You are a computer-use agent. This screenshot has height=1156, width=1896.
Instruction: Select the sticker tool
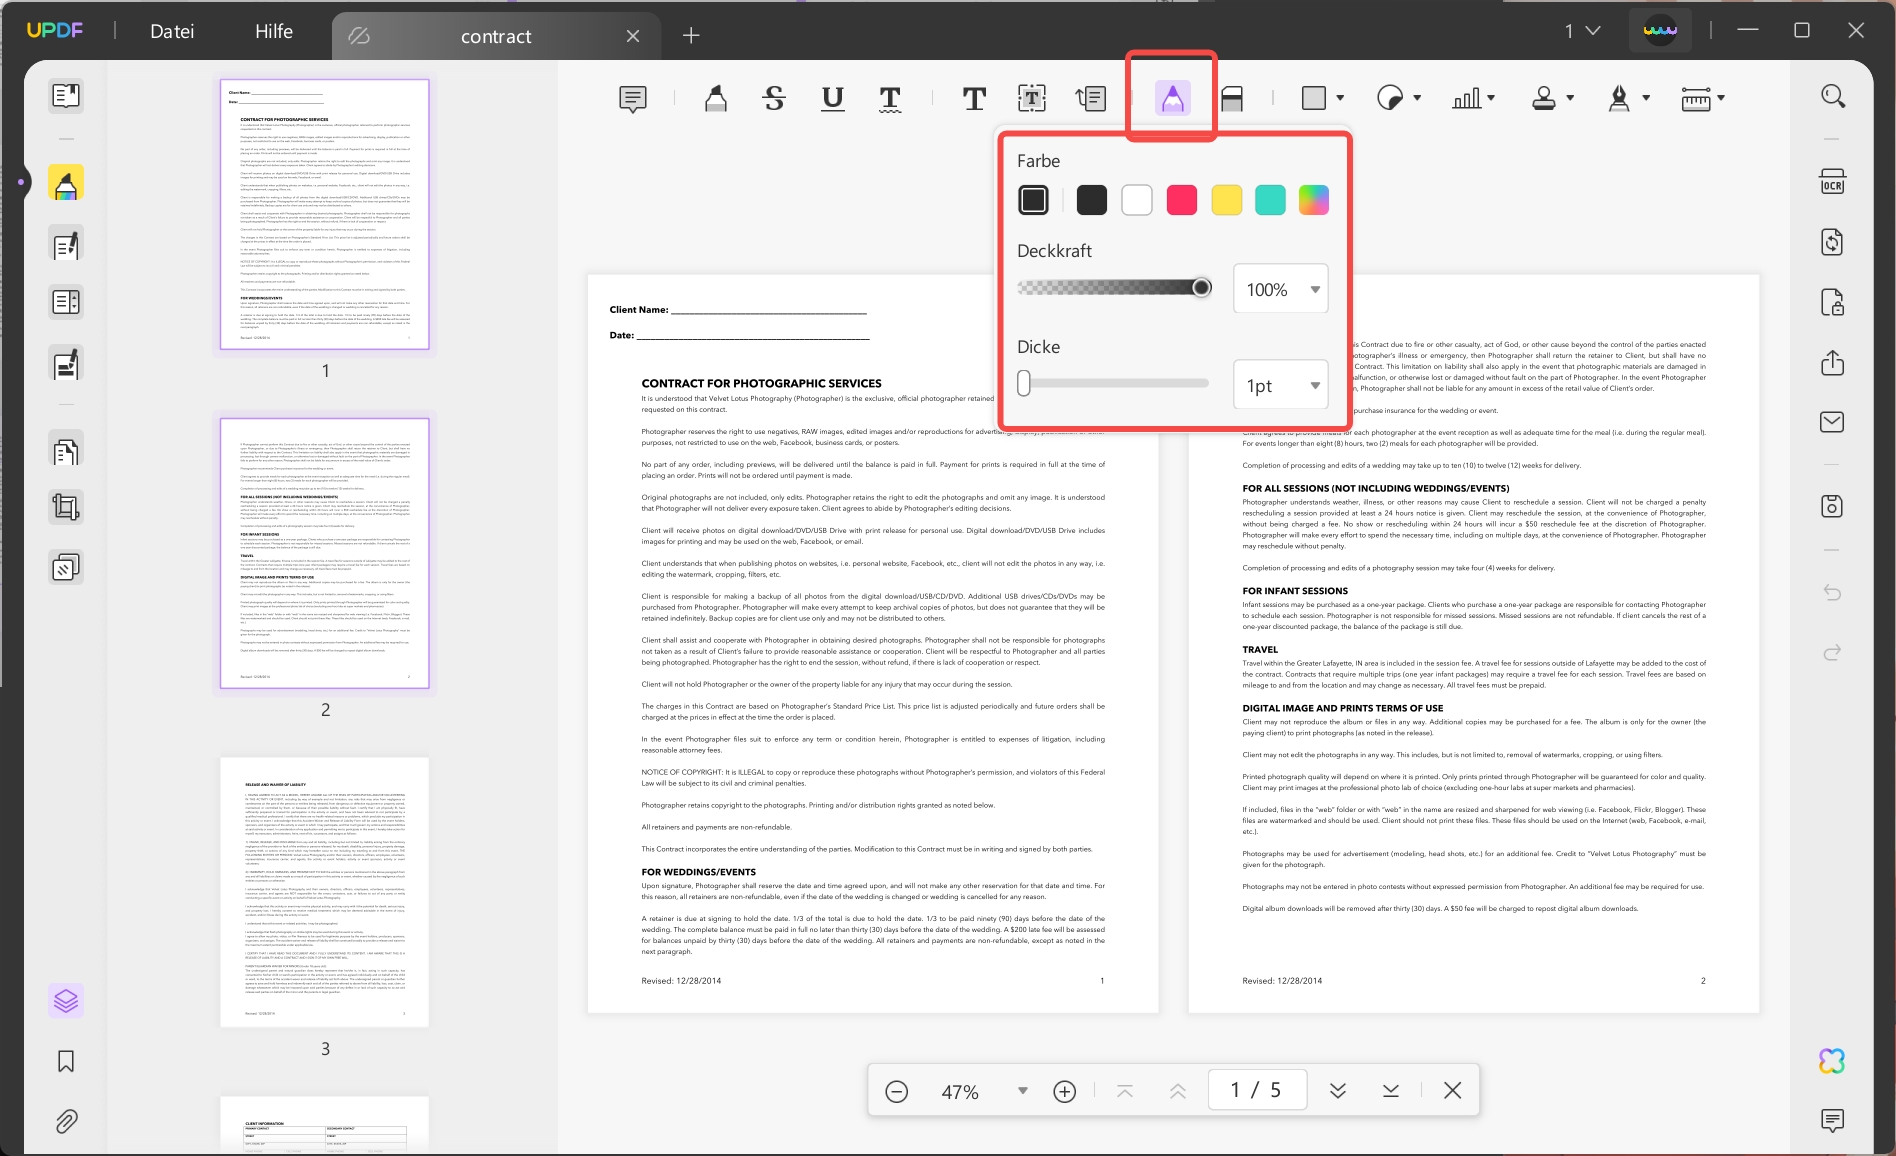pos(1390,98)
